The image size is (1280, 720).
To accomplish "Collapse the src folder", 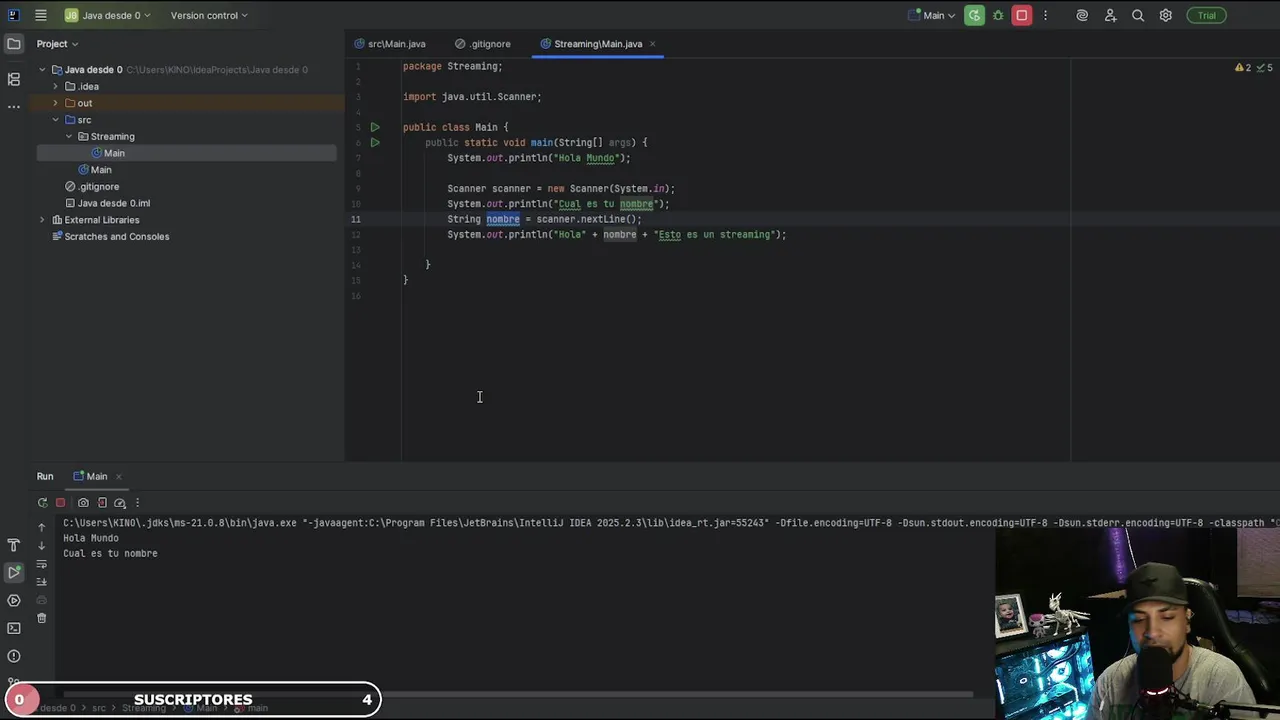I will coord(56,120).
